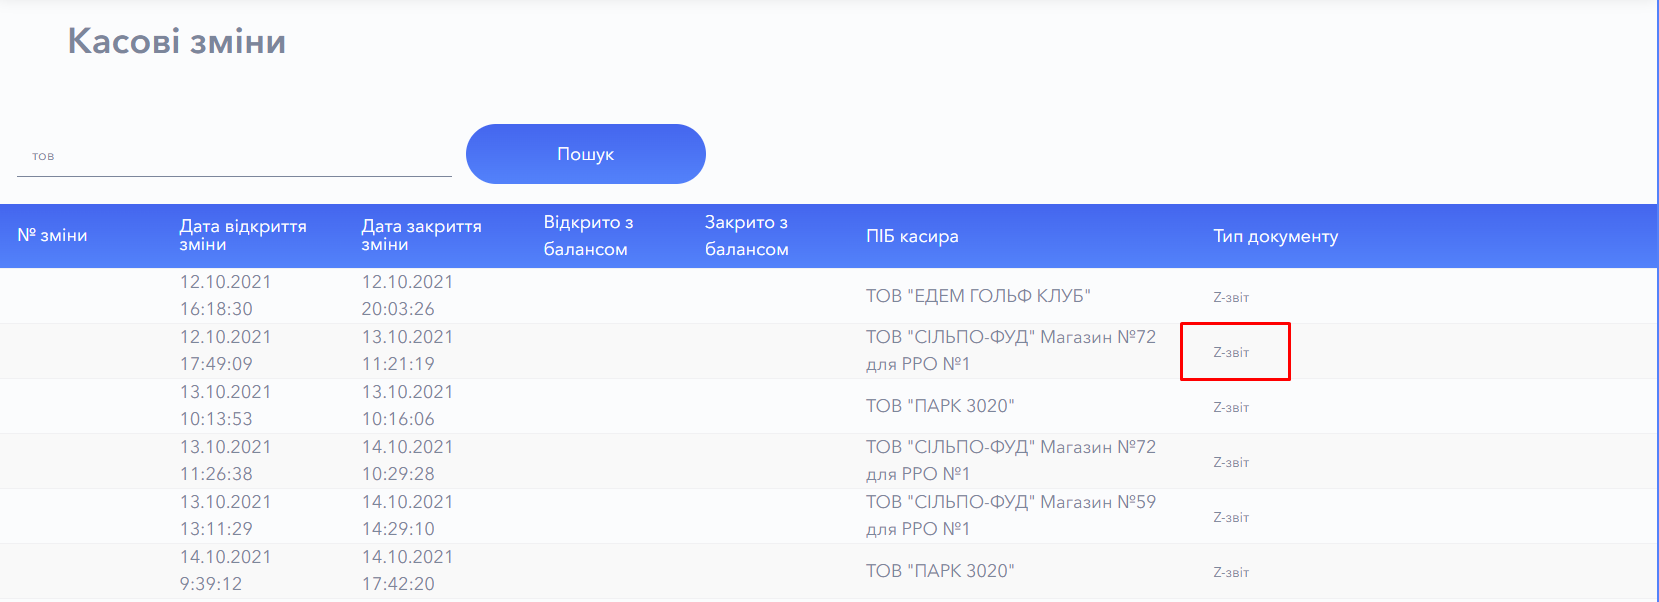Open Z-звіт for shift opened 14.10.2021 9:39:12
This screenshot has height=602, width=1659.
click(1231, 572)
